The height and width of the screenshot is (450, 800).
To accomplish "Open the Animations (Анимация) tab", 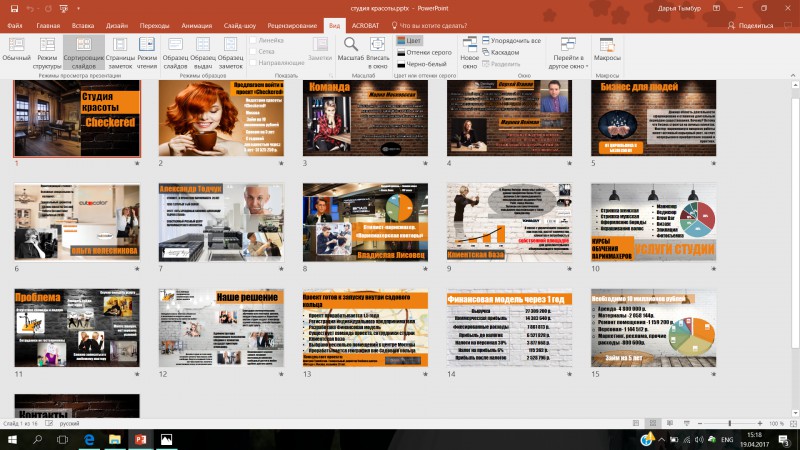I will pyautogui.click(x=196, y=26).
